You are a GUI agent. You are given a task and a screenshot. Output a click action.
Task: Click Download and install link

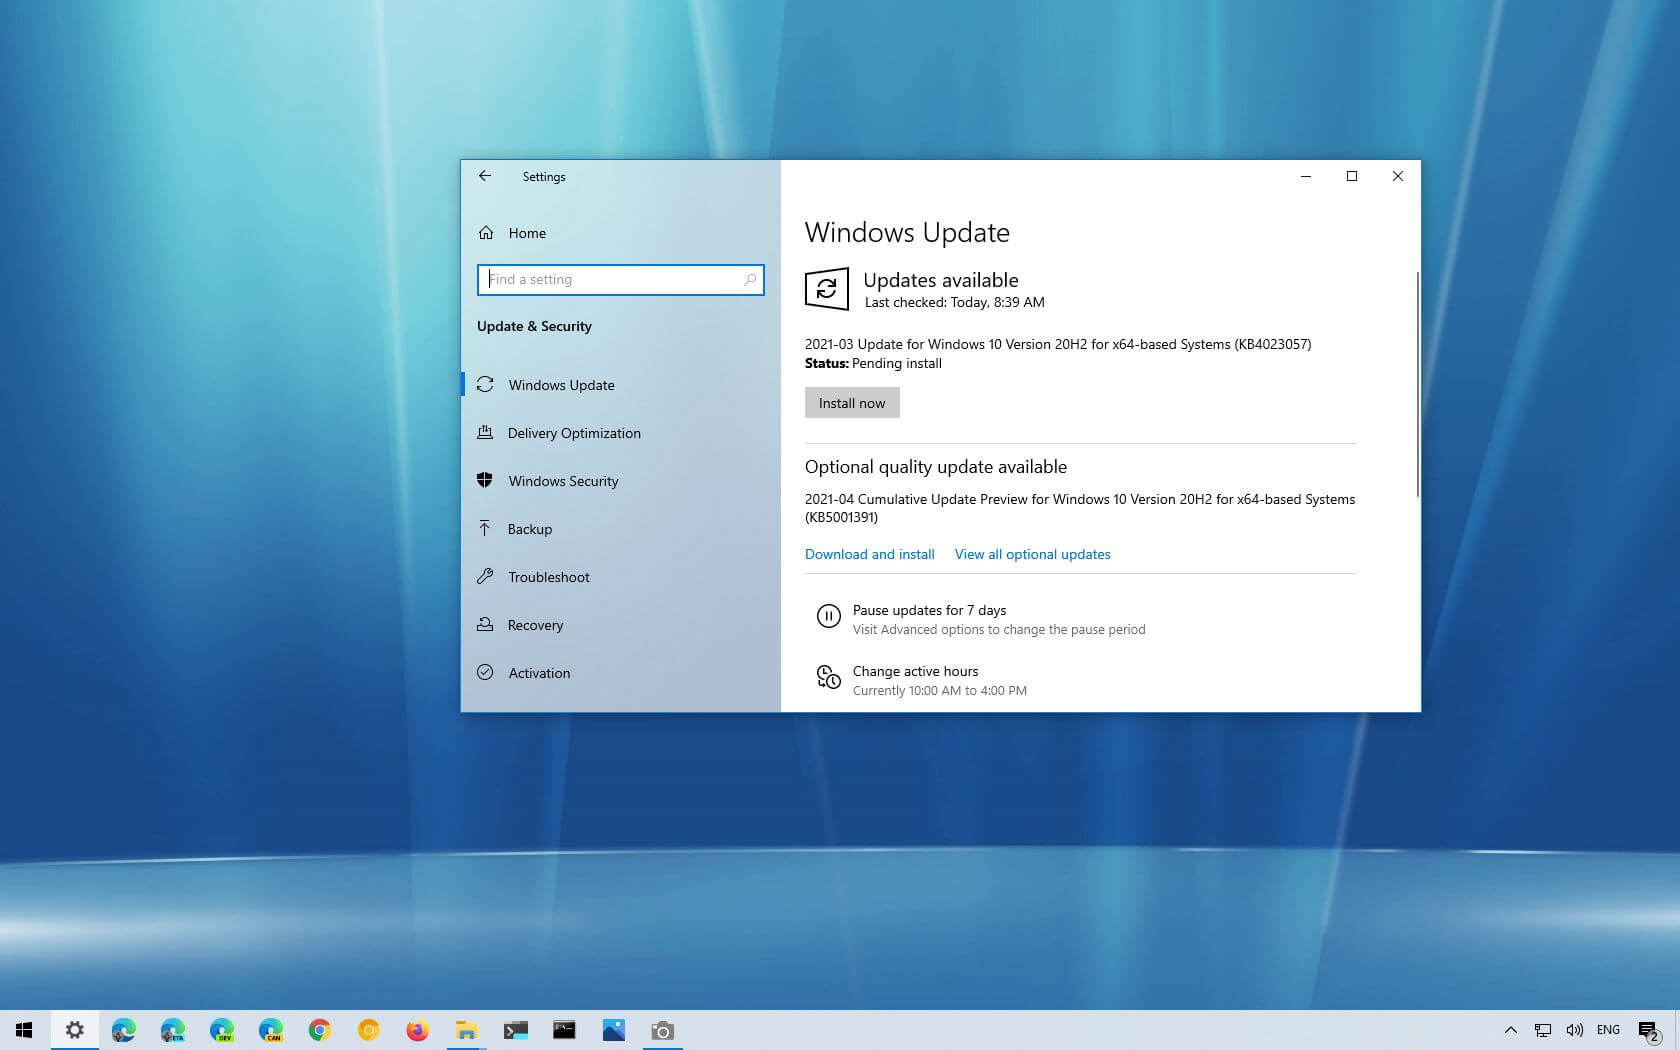(x=870, y=554)
